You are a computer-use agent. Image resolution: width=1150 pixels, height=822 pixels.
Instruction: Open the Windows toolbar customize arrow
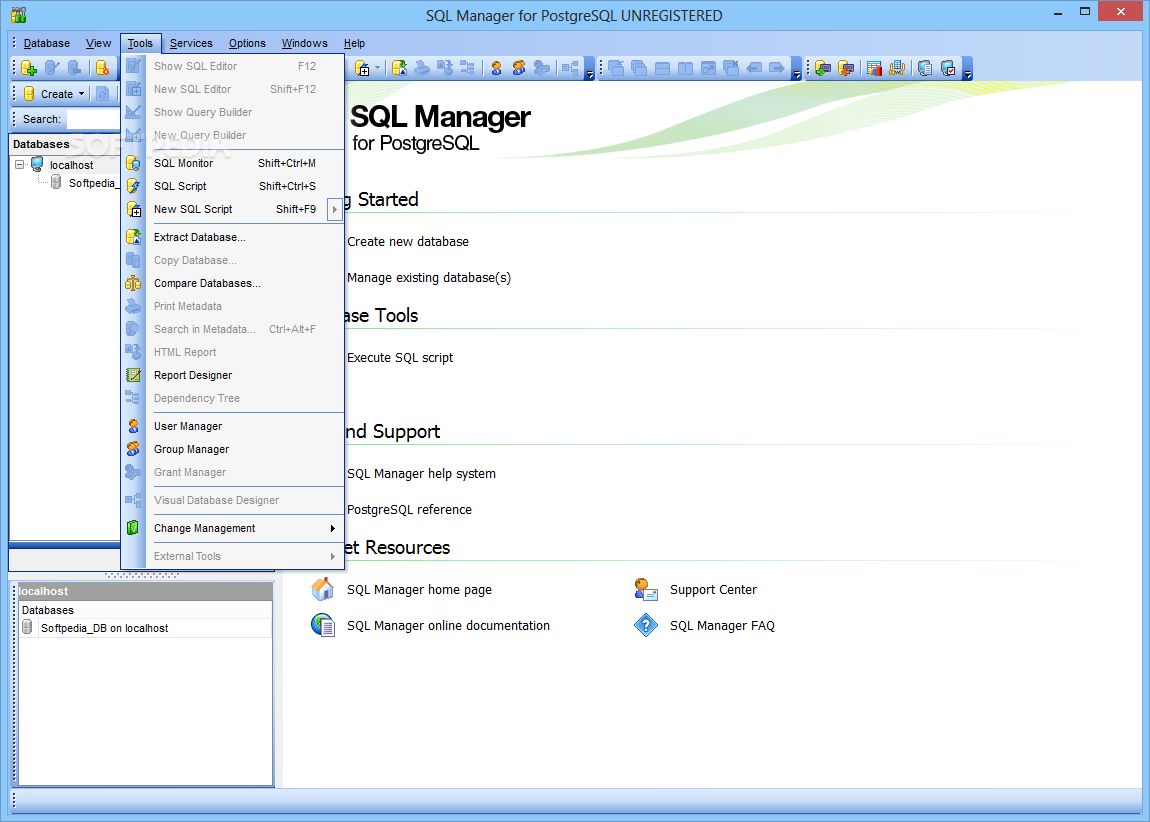click(797, 70)
